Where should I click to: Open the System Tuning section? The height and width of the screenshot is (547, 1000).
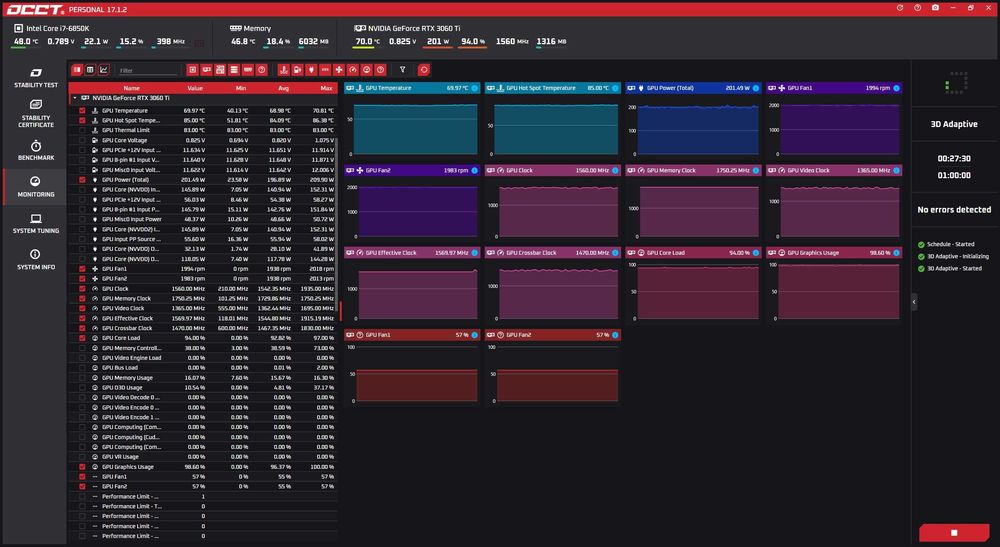coord(36,223)
